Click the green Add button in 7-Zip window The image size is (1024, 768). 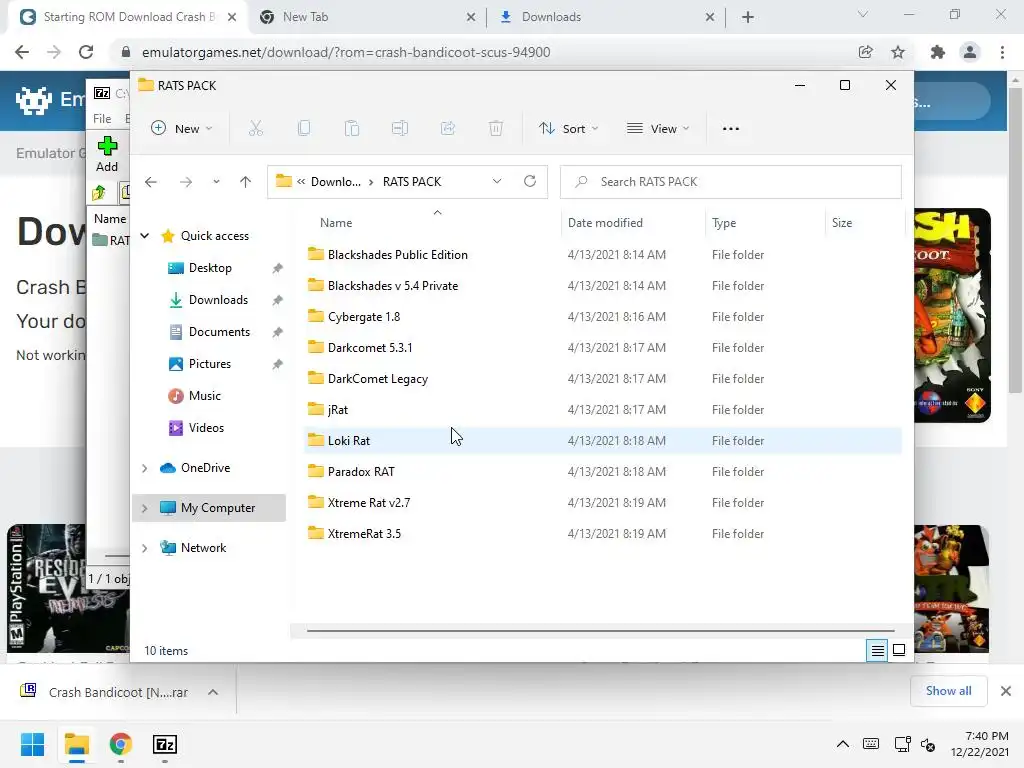pyautogui.click(x=107, y=155)
